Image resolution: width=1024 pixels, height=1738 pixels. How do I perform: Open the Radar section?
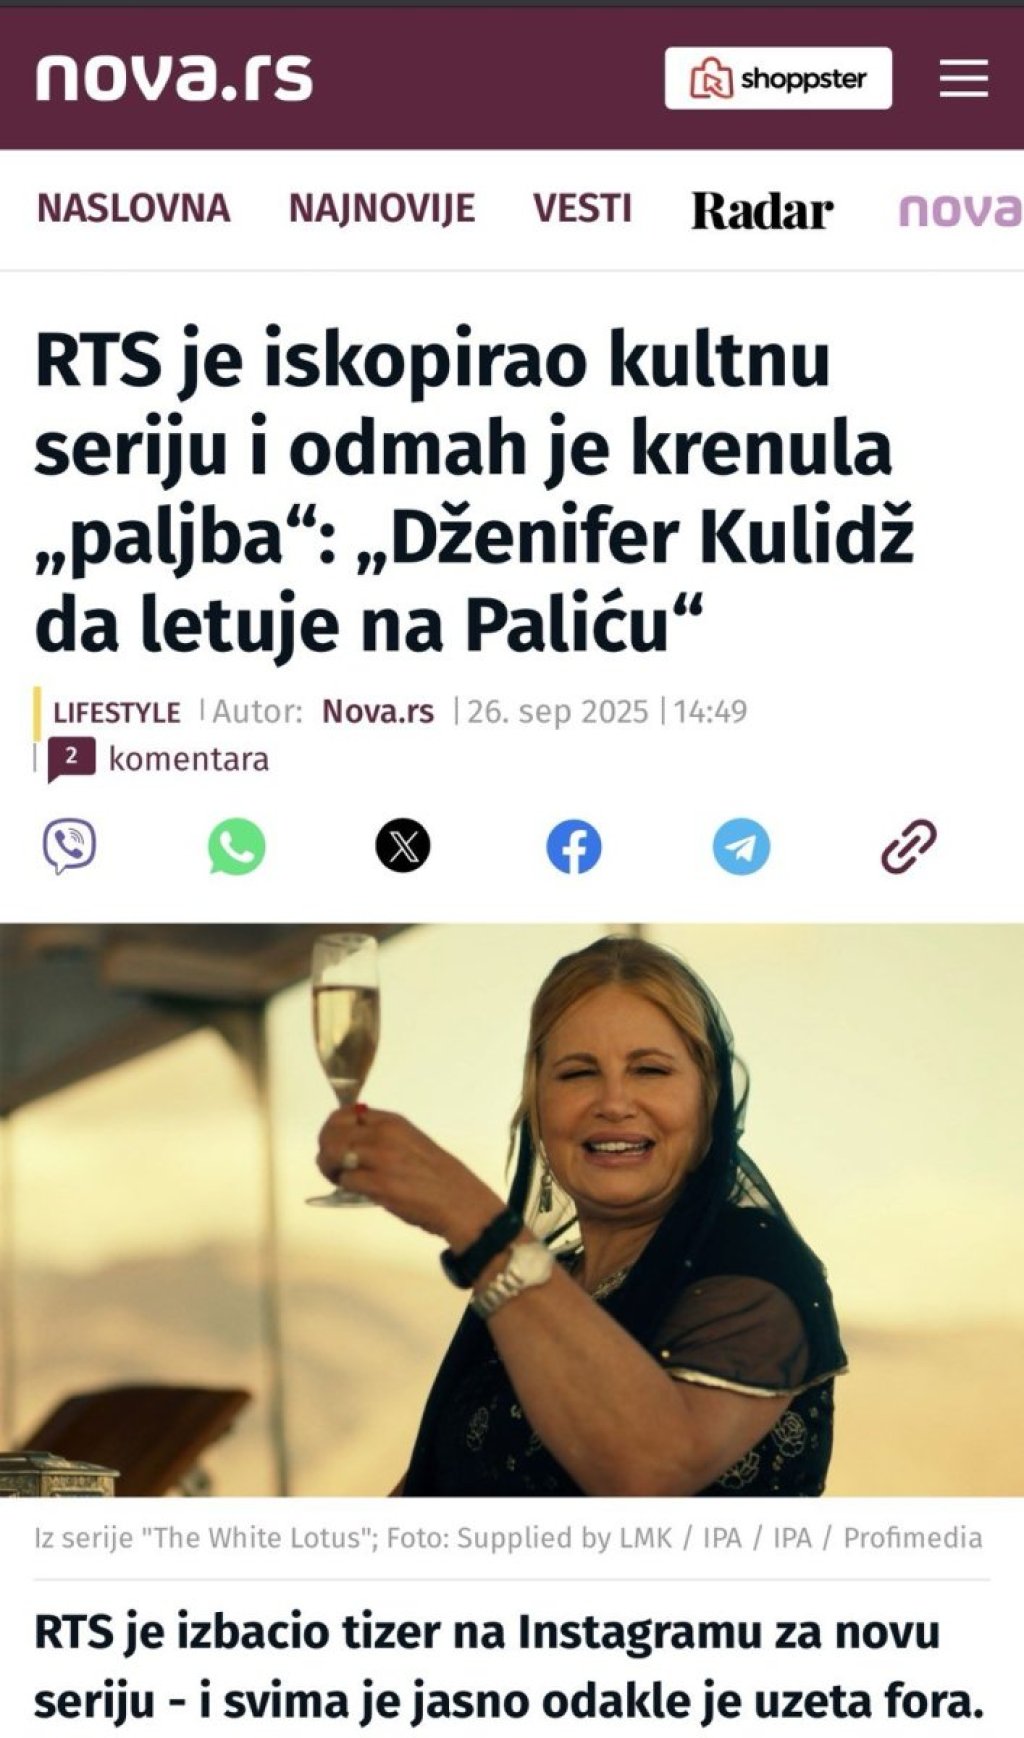coord(762,210)
